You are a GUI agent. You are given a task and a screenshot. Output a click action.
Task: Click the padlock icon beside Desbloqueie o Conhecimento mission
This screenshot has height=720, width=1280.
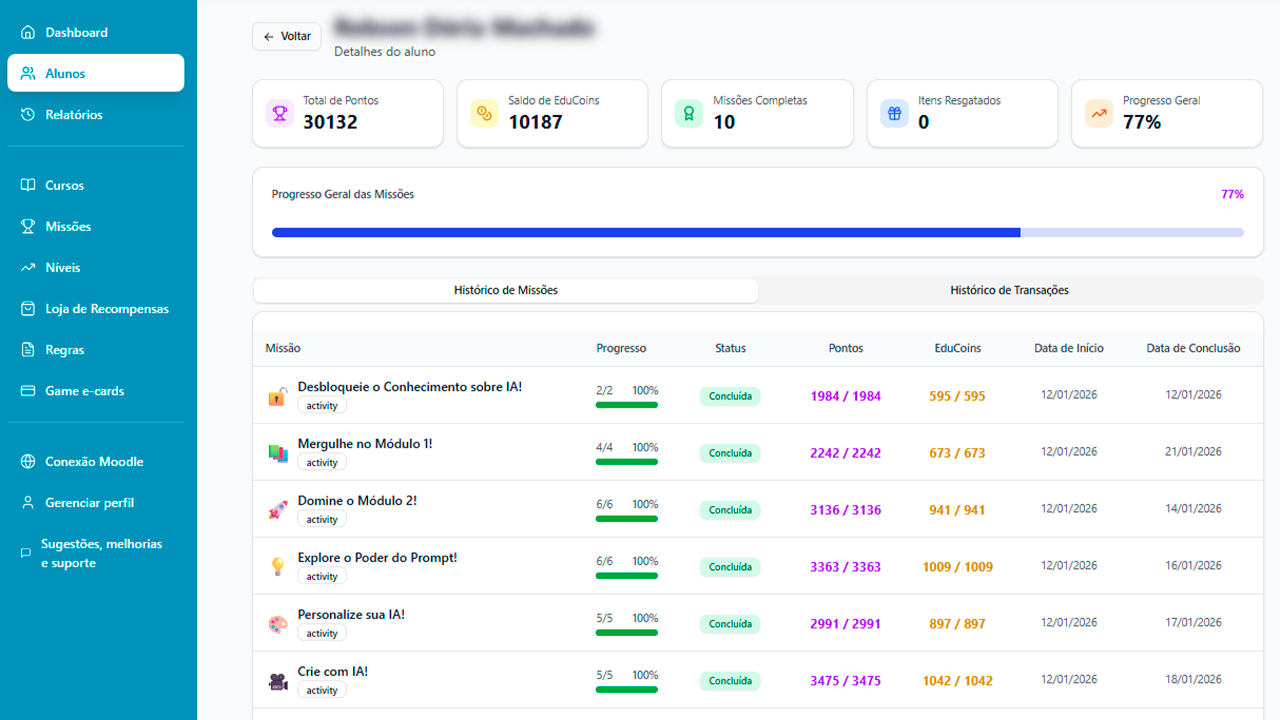(278, 396)
